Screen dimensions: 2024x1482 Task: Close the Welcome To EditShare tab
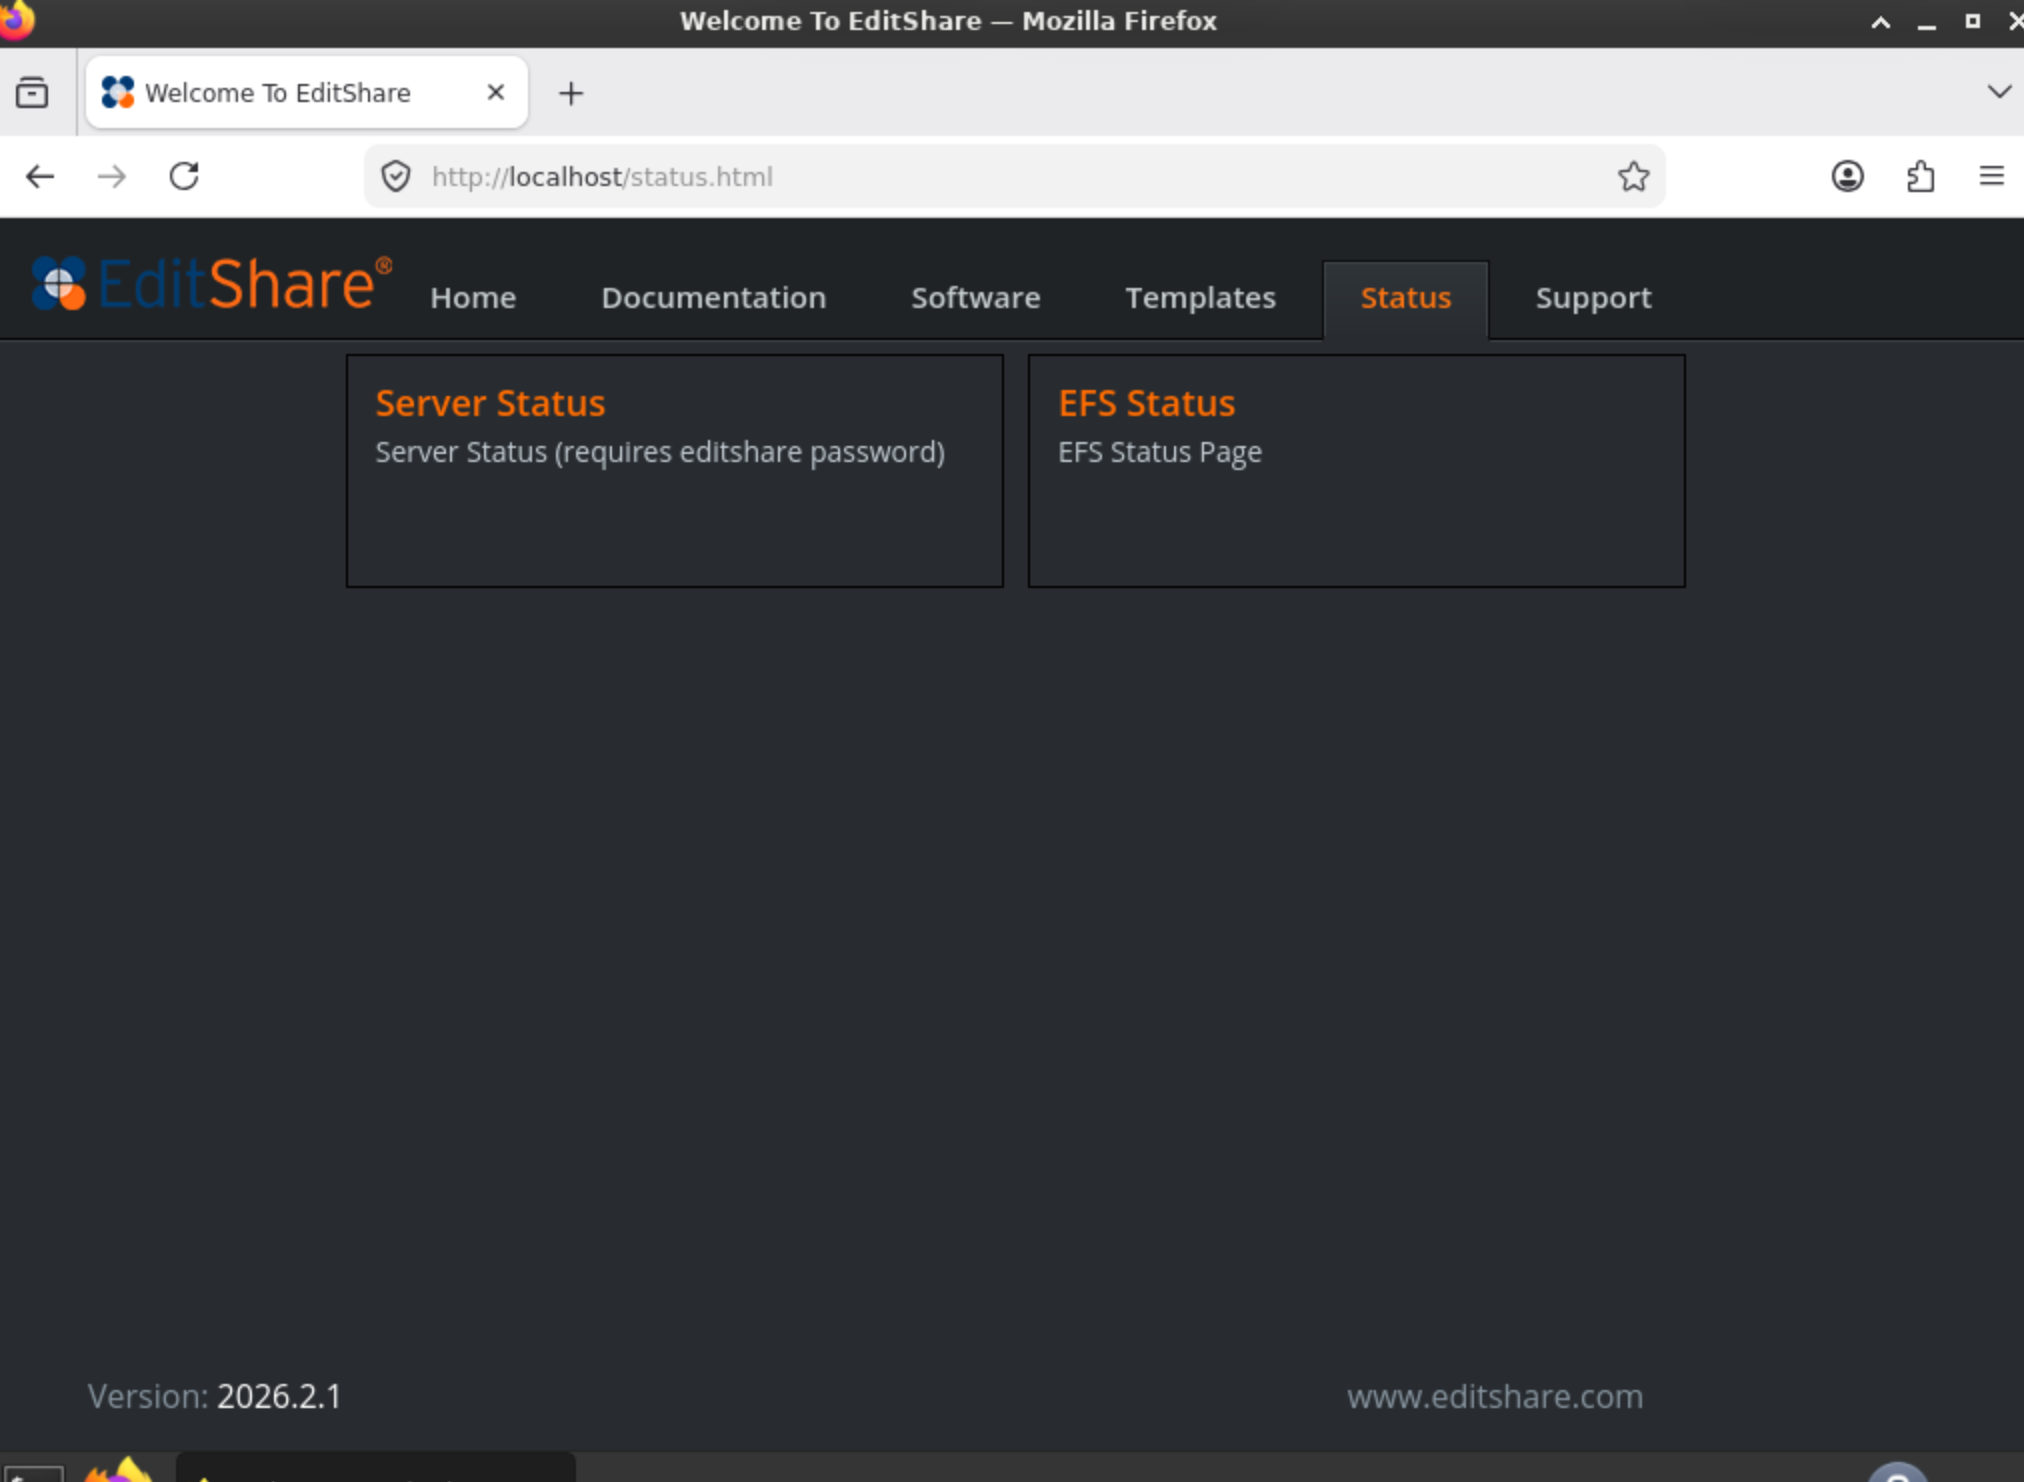(x=495, y=92)
